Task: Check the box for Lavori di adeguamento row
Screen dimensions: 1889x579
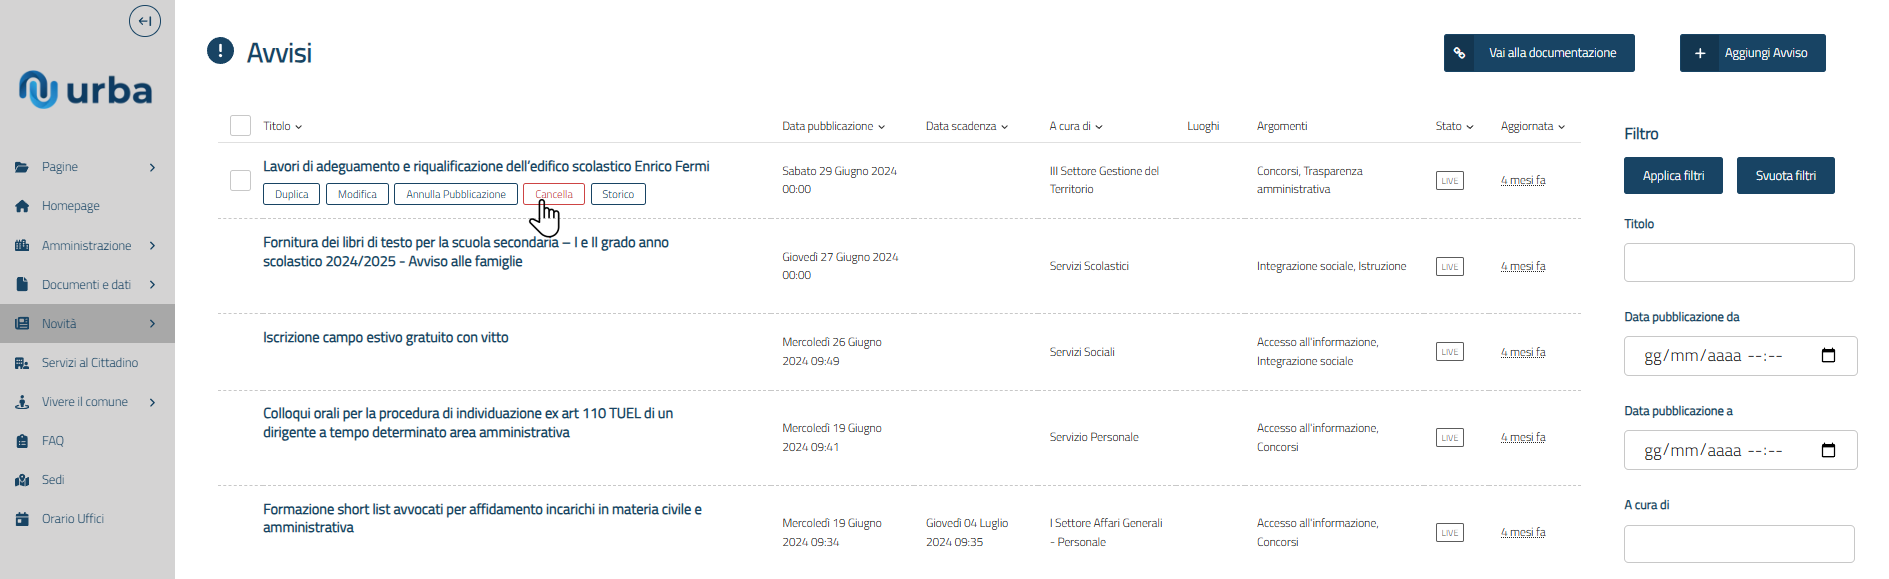Action: point(240,180)
